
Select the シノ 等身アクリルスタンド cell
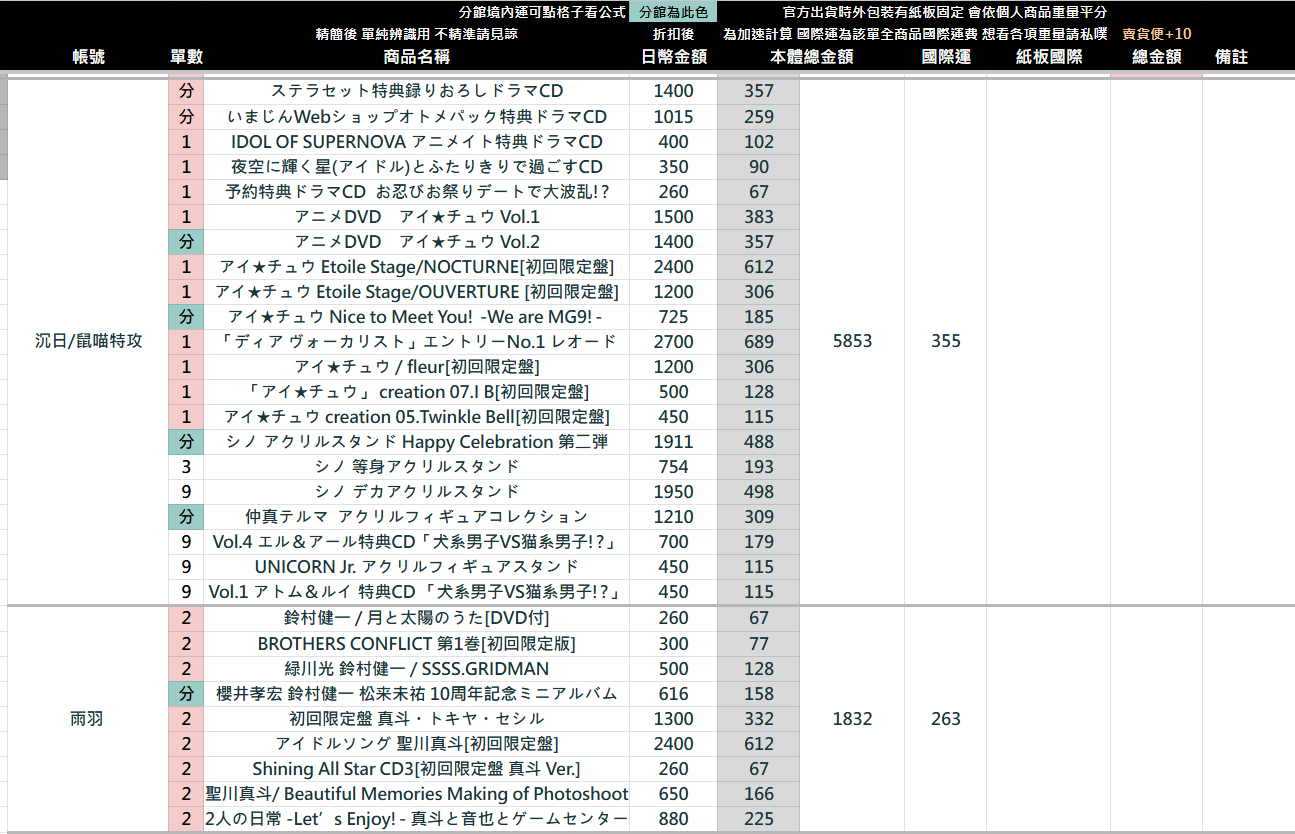pos(416,467)
